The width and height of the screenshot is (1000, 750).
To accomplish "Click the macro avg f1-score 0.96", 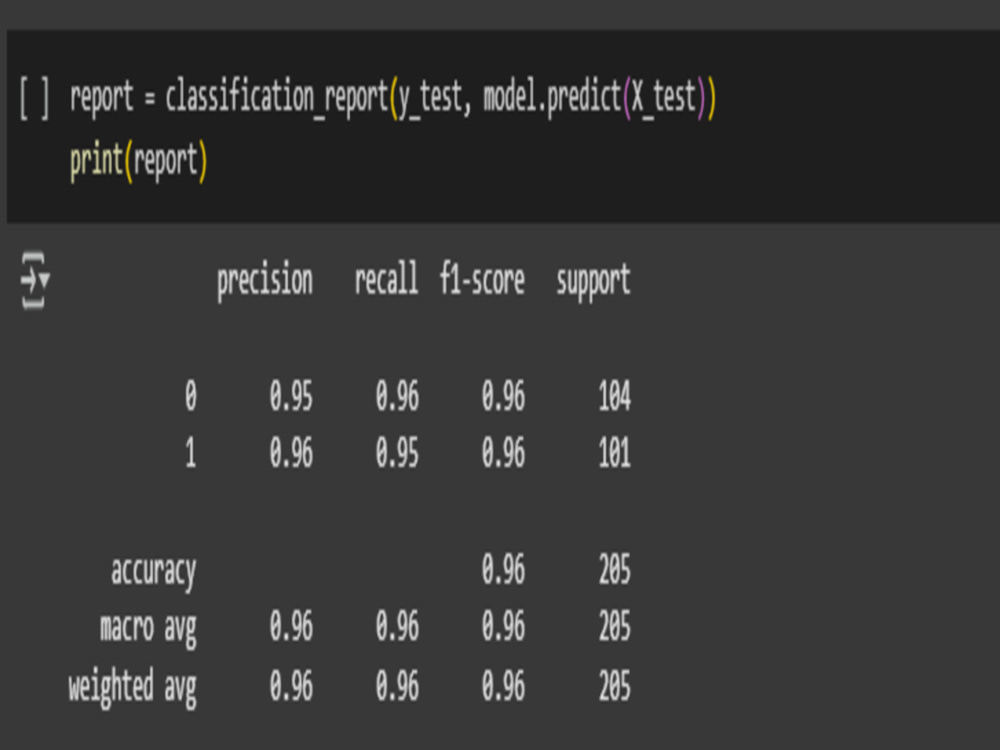I will [x=503, y=626].
